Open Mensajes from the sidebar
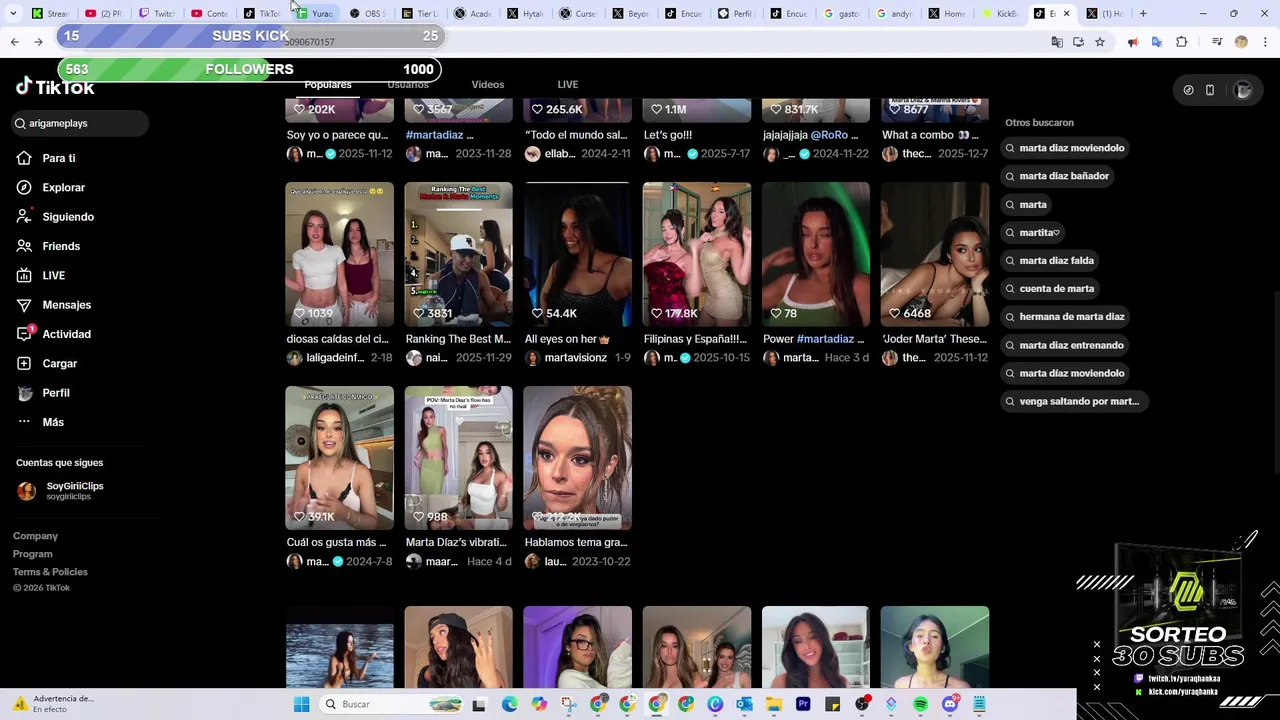Viewport: 1280px width, 720px height. [x=66, y=305]
